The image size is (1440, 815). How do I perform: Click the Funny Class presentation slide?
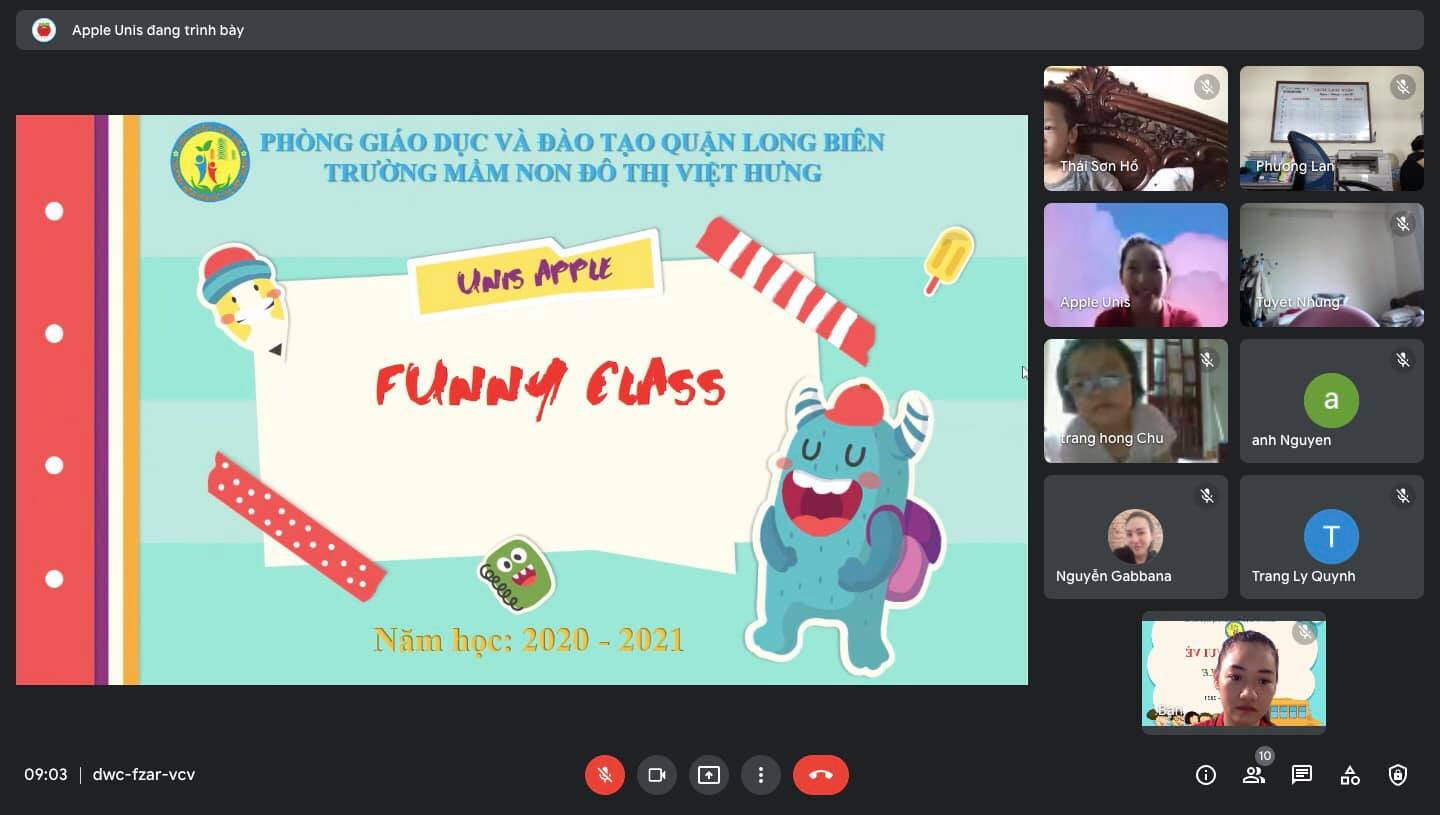click(521, 400)
